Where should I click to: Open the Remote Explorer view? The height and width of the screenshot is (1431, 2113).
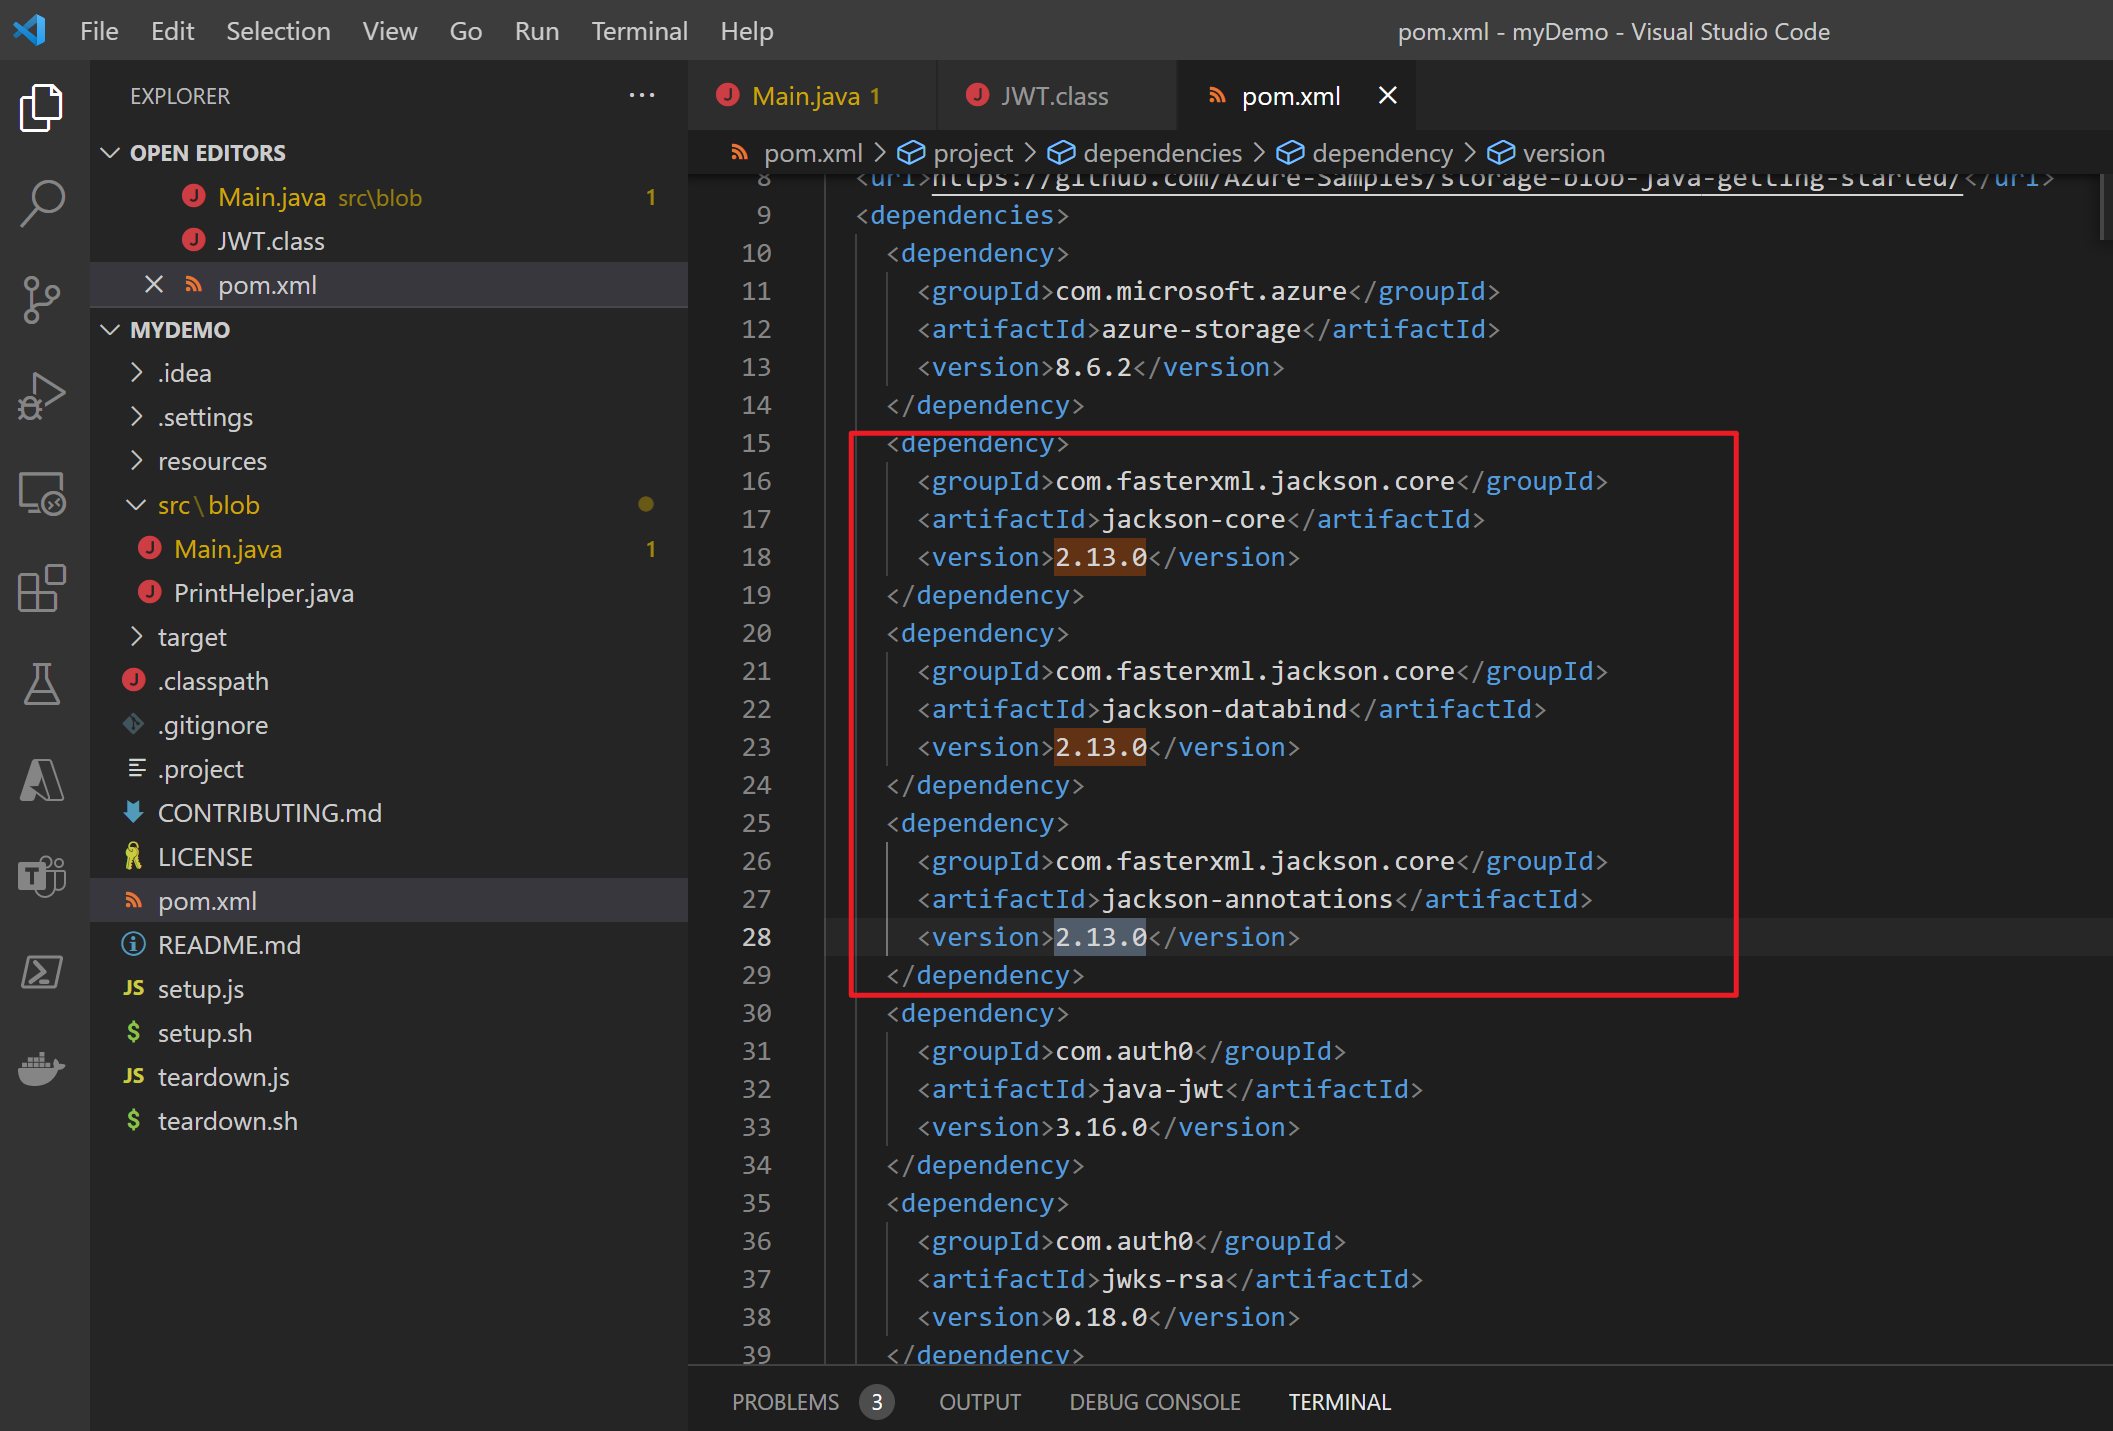click(x=42, y=493)
